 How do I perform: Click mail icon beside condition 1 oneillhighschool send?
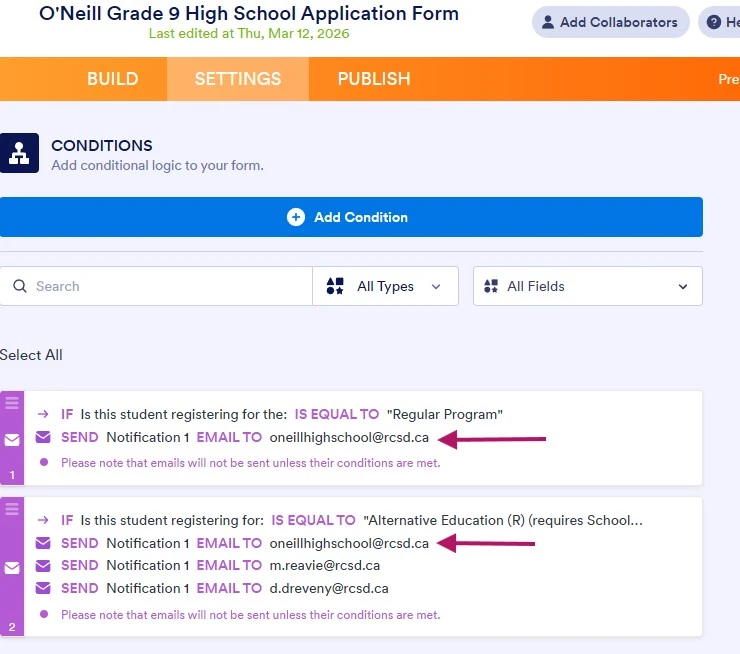(43, 437)
